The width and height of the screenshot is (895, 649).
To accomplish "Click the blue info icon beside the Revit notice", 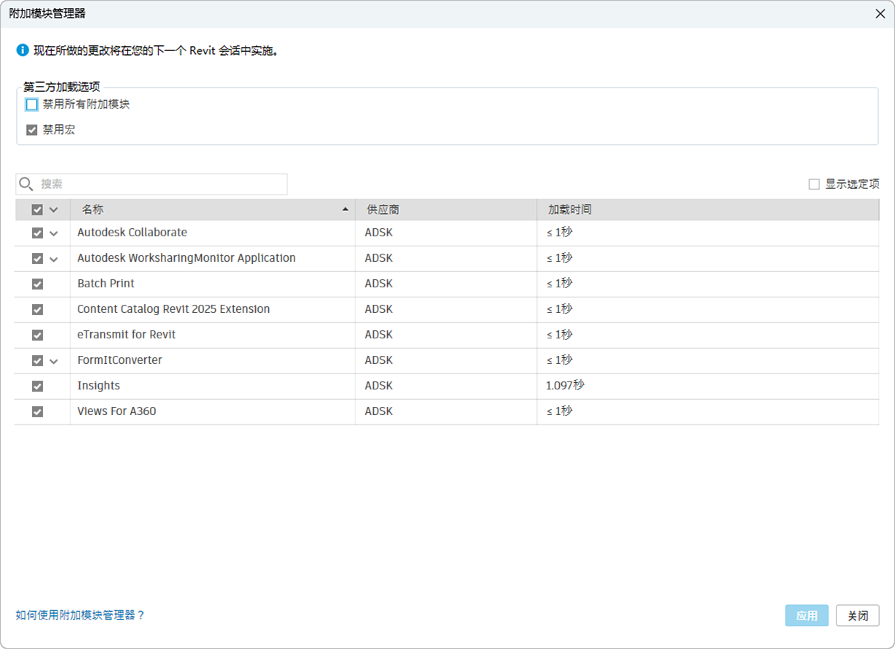I will [x=22, y=50].
